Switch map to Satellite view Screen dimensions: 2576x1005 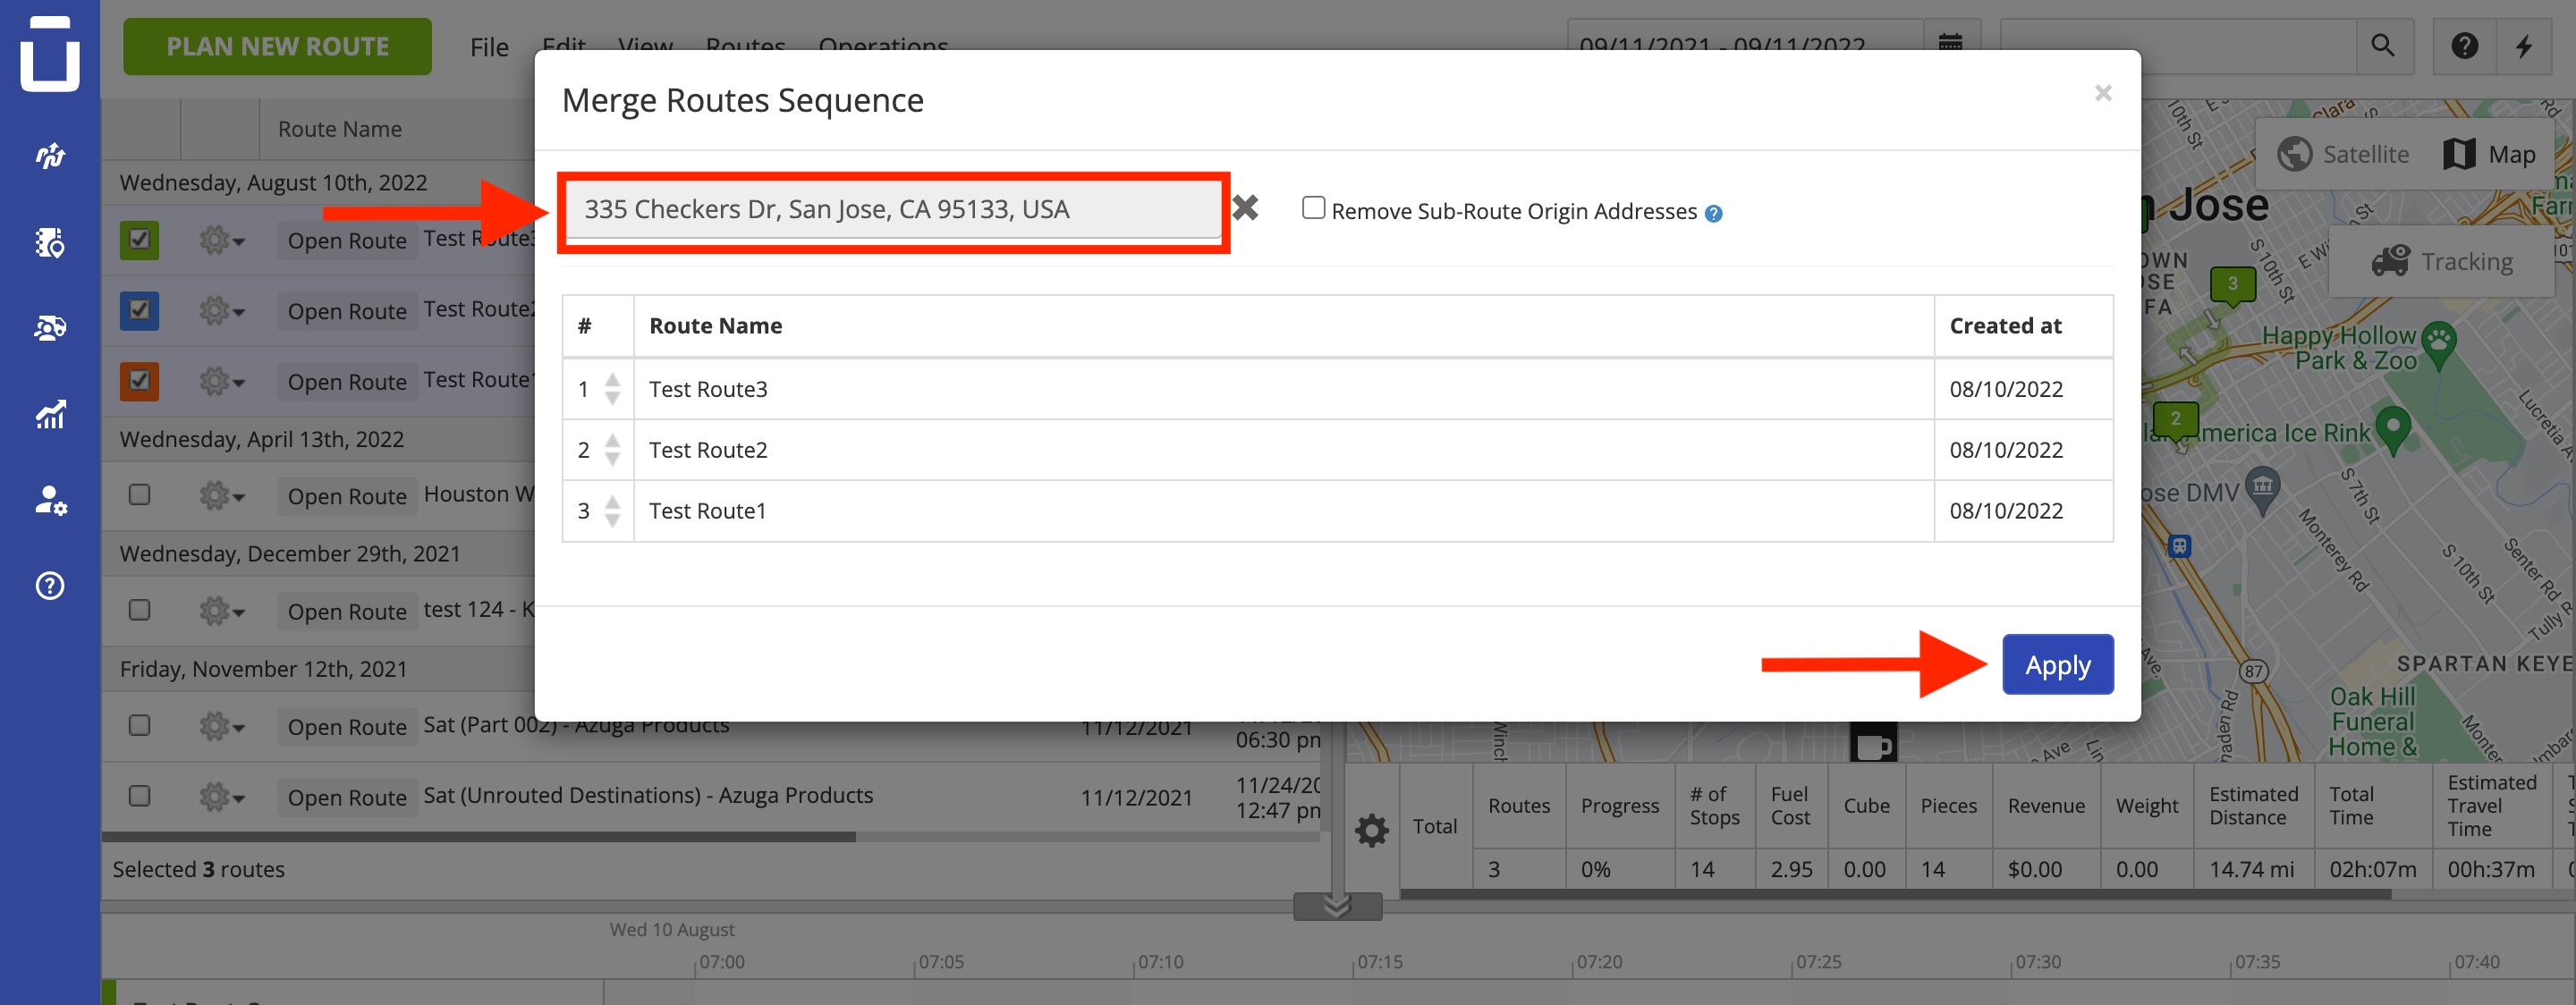pos(2344,154)
